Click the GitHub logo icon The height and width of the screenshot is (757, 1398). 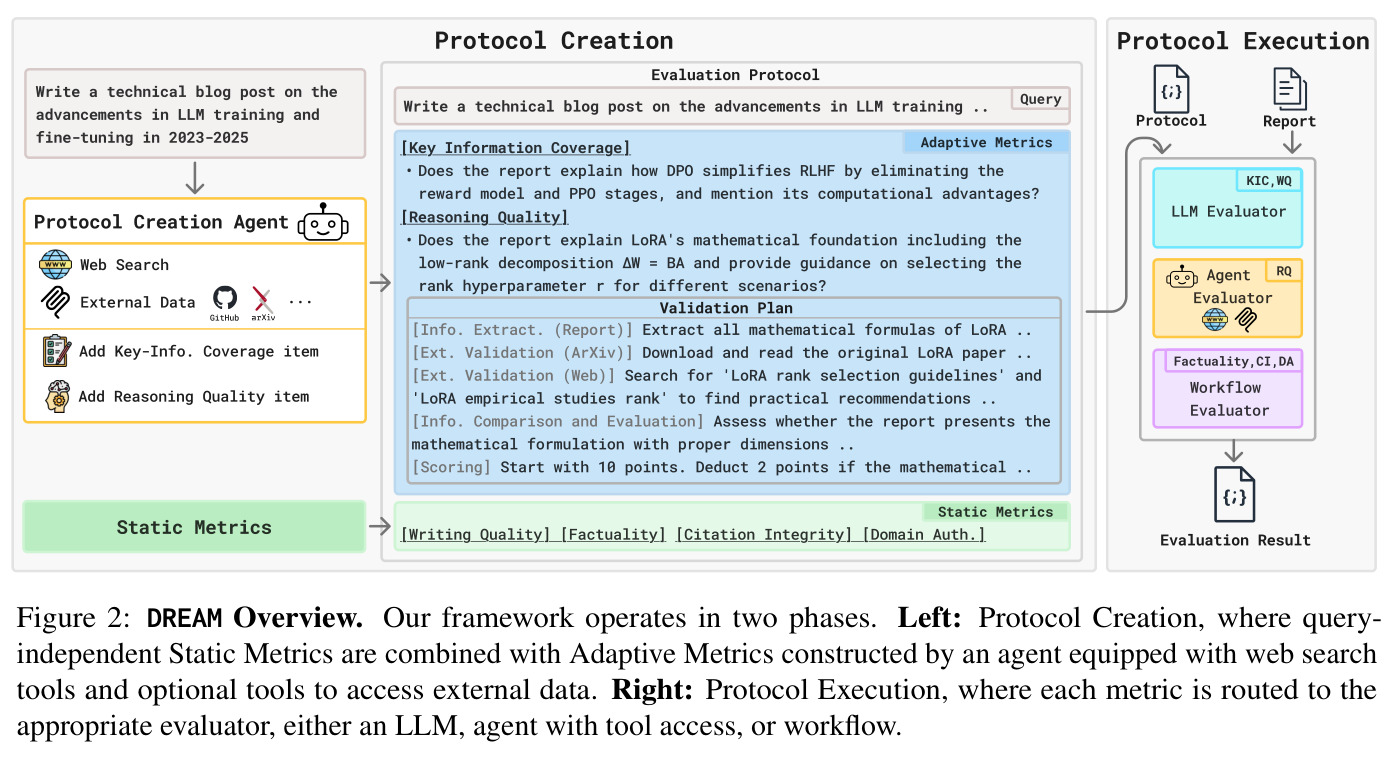tap(224, 298)
